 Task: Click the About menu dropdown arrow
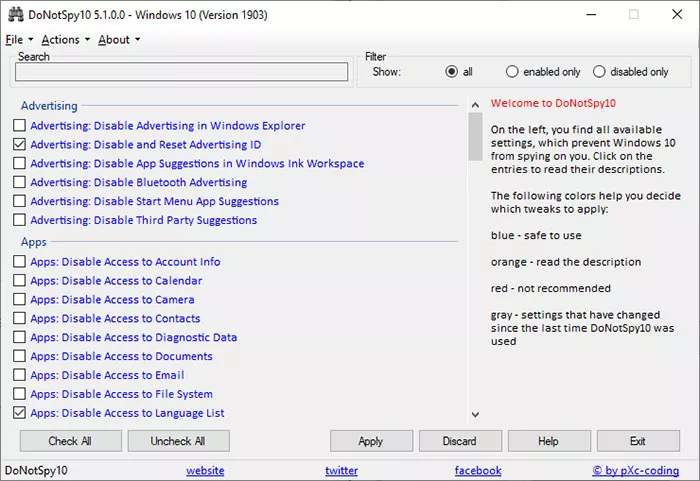point(138,40)
